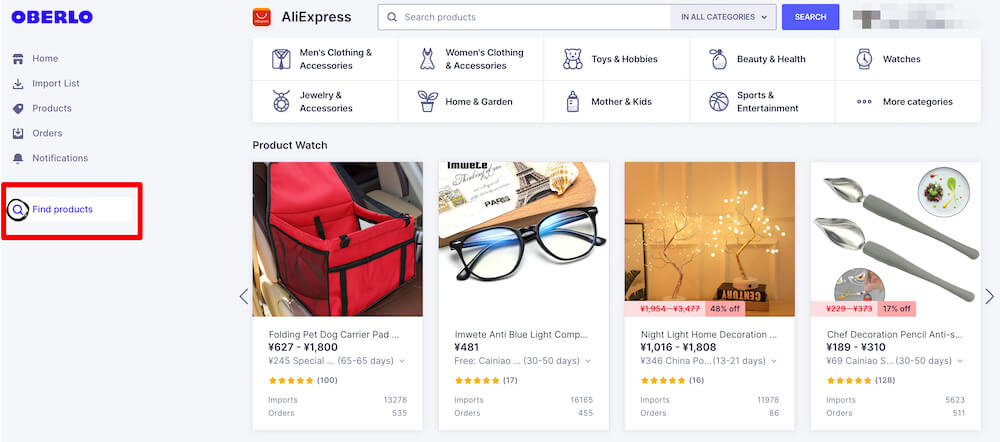Click the Oberlo logo
Screen dimensions: 1000x442
[x=52, y=17]
